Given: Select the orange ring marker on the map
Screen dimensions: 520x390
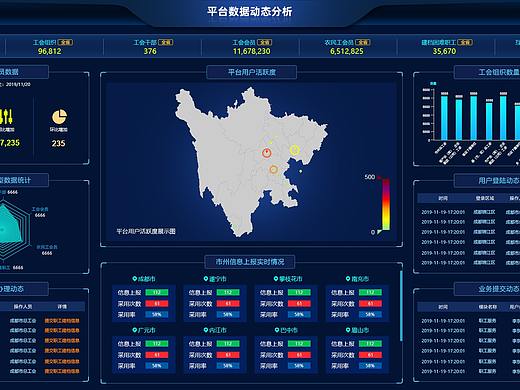Looking at the screenshot, I should [273, 169].
